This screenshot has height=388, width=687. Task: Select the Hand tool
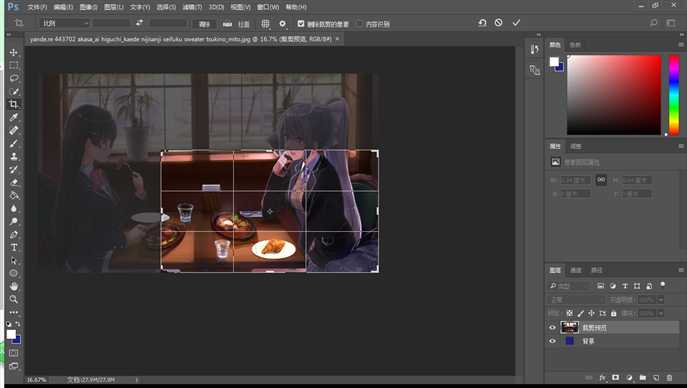(14, 286)
